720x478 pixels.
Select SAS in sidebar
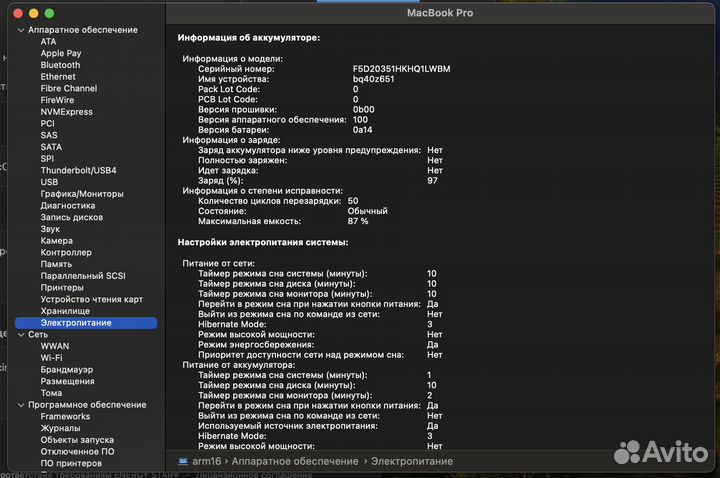pos(49,135)
